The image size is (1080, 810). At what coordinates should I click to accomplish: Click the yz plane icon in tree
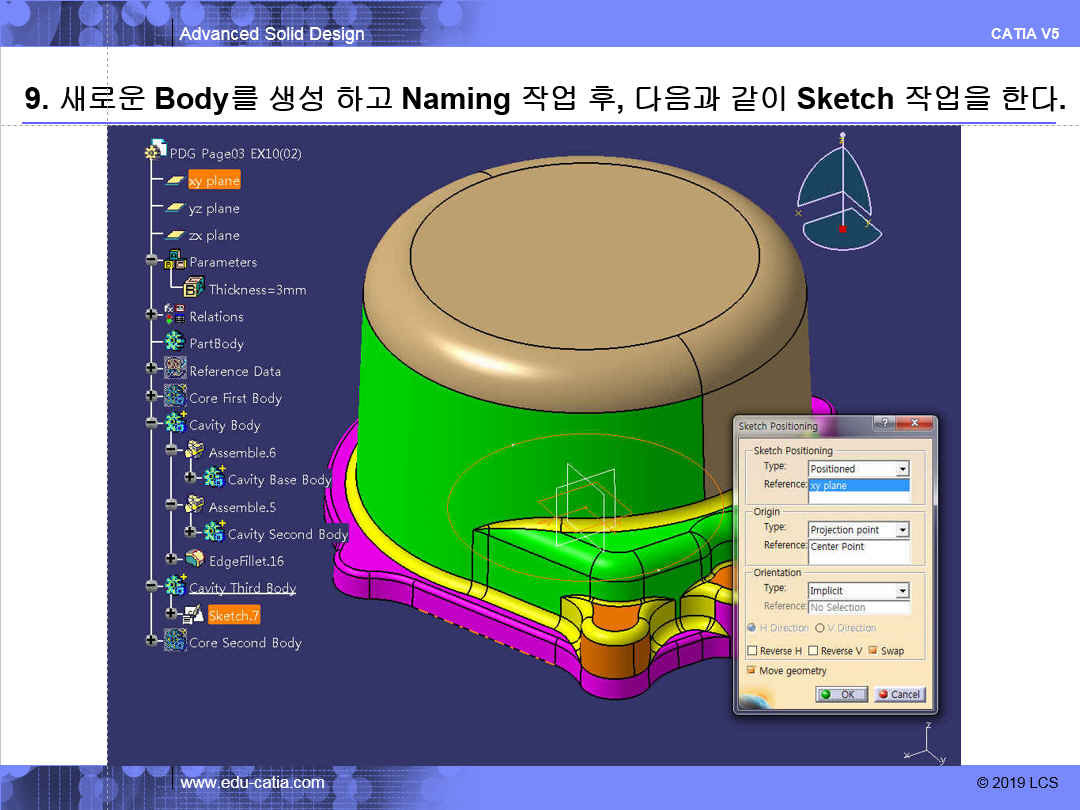pyautogui.click(x=175, y=208)
